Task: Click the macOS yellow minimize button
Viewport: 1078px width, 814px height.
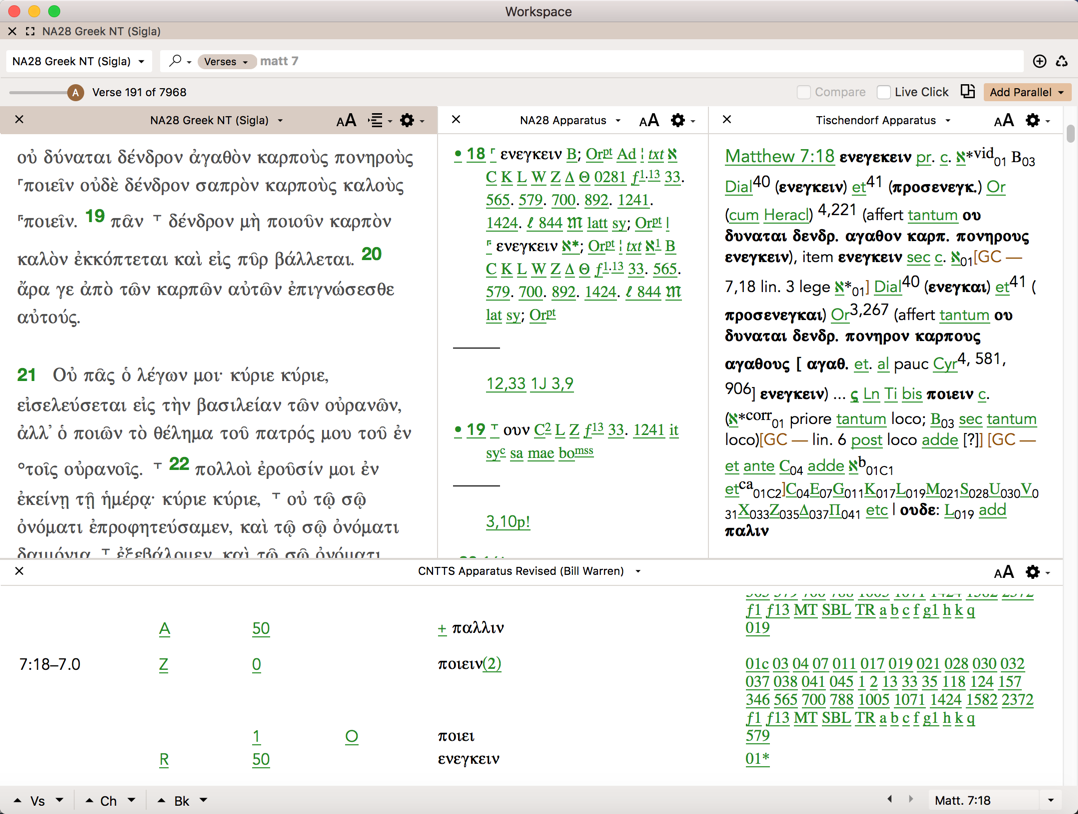Action: (x=34, y=11)
